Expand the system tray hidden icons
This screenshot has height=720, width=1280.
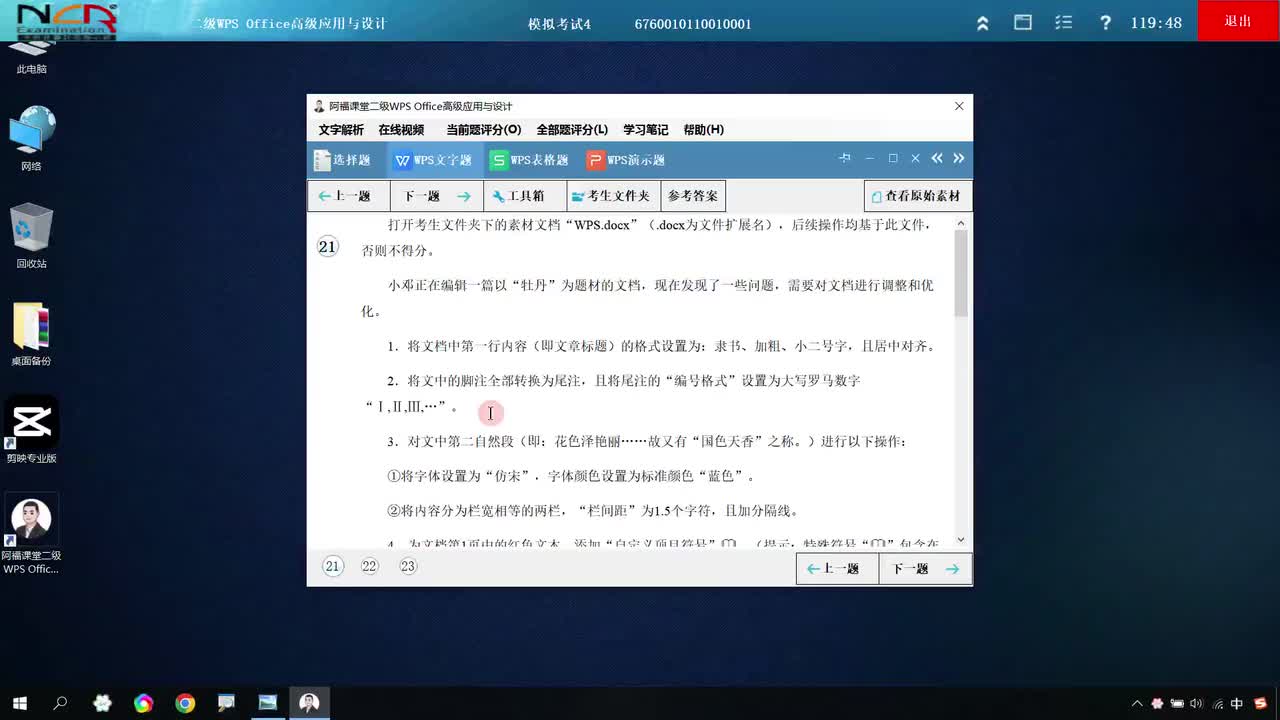pos(1137,704)
